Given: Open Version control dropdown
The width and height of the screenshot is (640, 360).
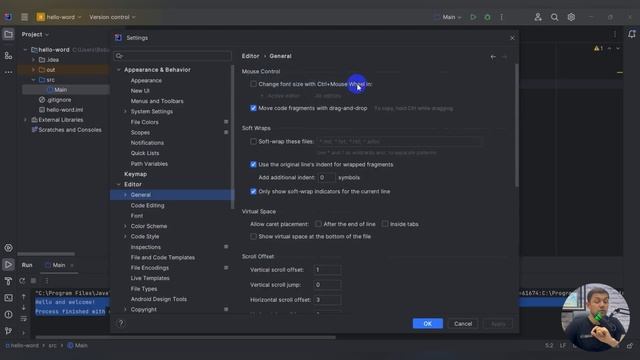Looking at the screenshot, I should [x=112, y=17].
